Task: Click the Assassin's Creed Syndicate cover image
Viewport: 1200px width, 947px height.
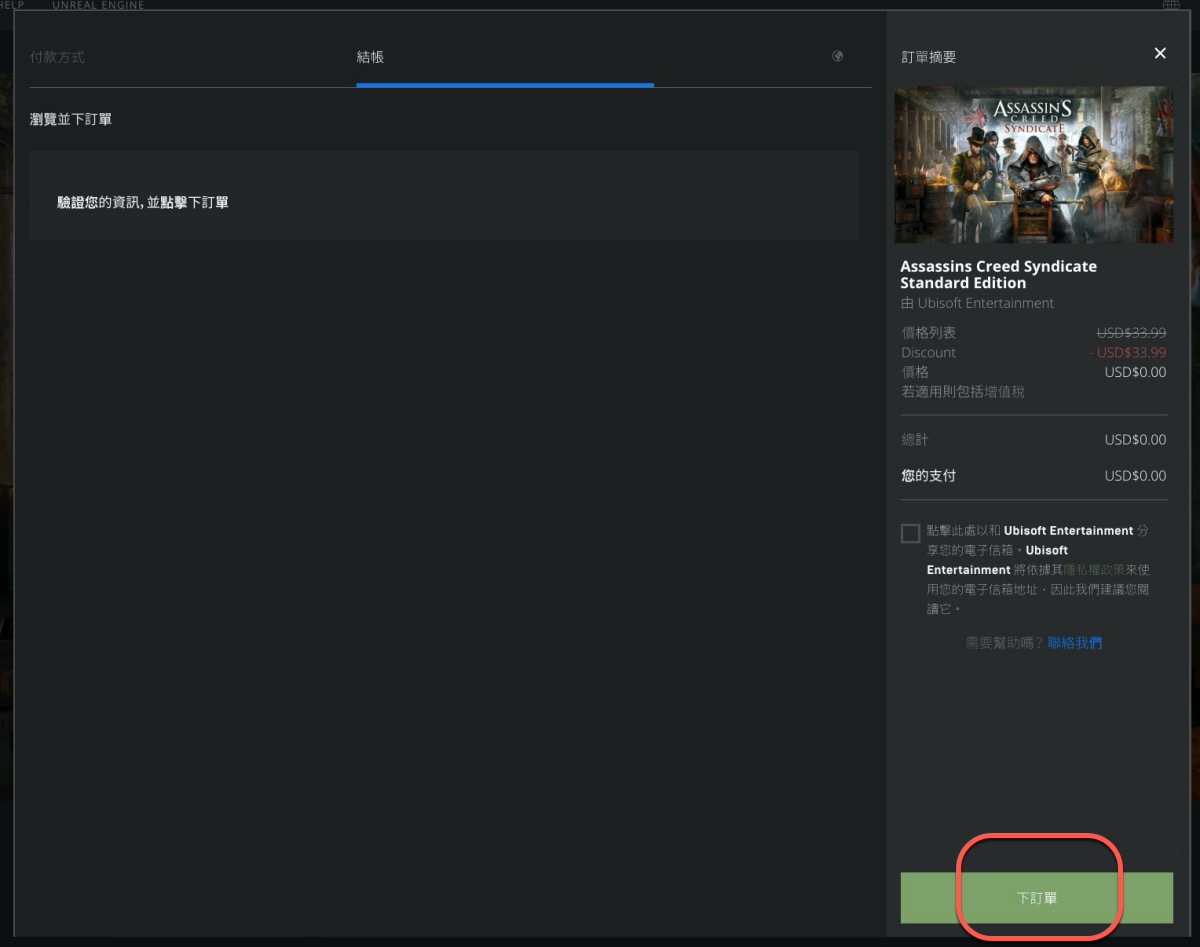Action: coord(1033,165)
